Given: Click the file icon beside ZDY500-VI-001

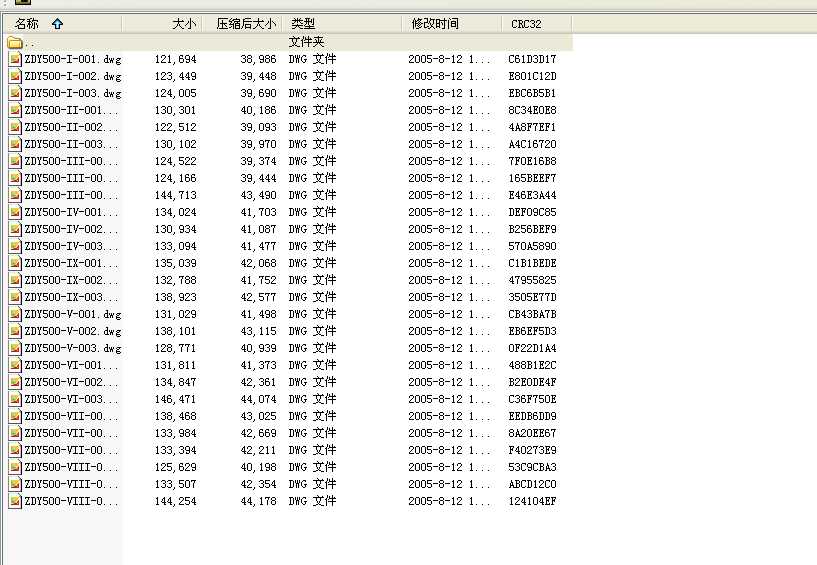Looking at the screenshot, I should click(15, 365).
